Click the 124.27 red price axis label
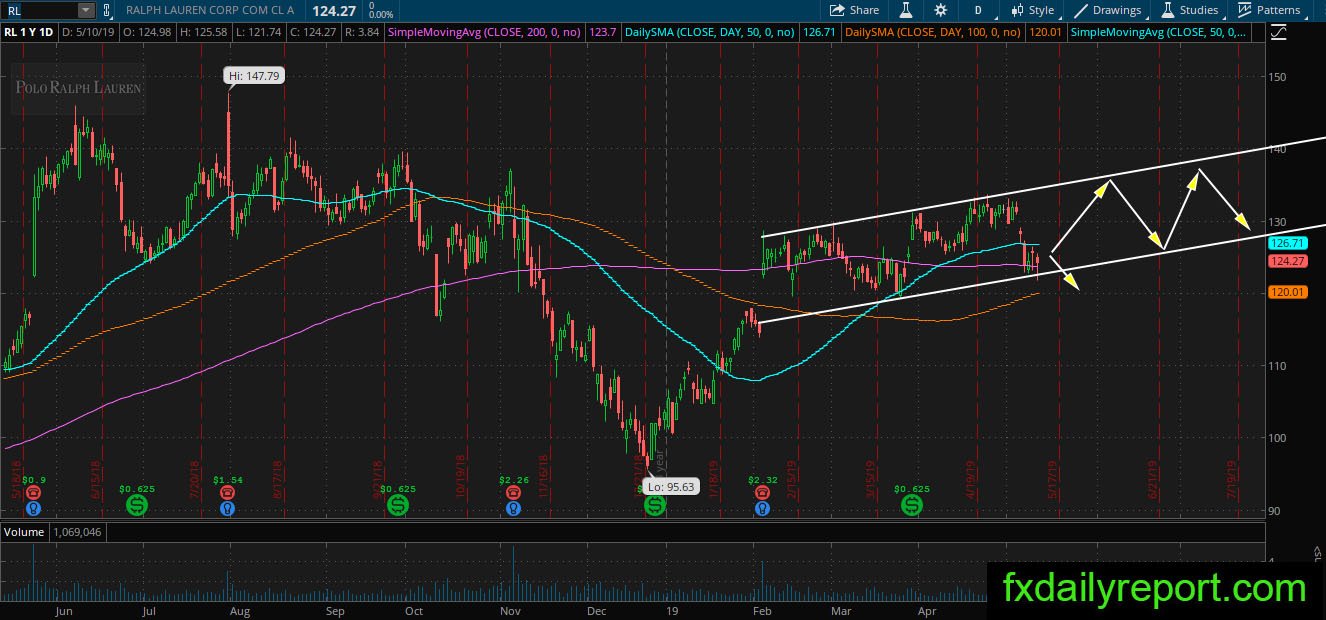The height and width of the screenshot is (620, 1326). [x=1286, y=261]
